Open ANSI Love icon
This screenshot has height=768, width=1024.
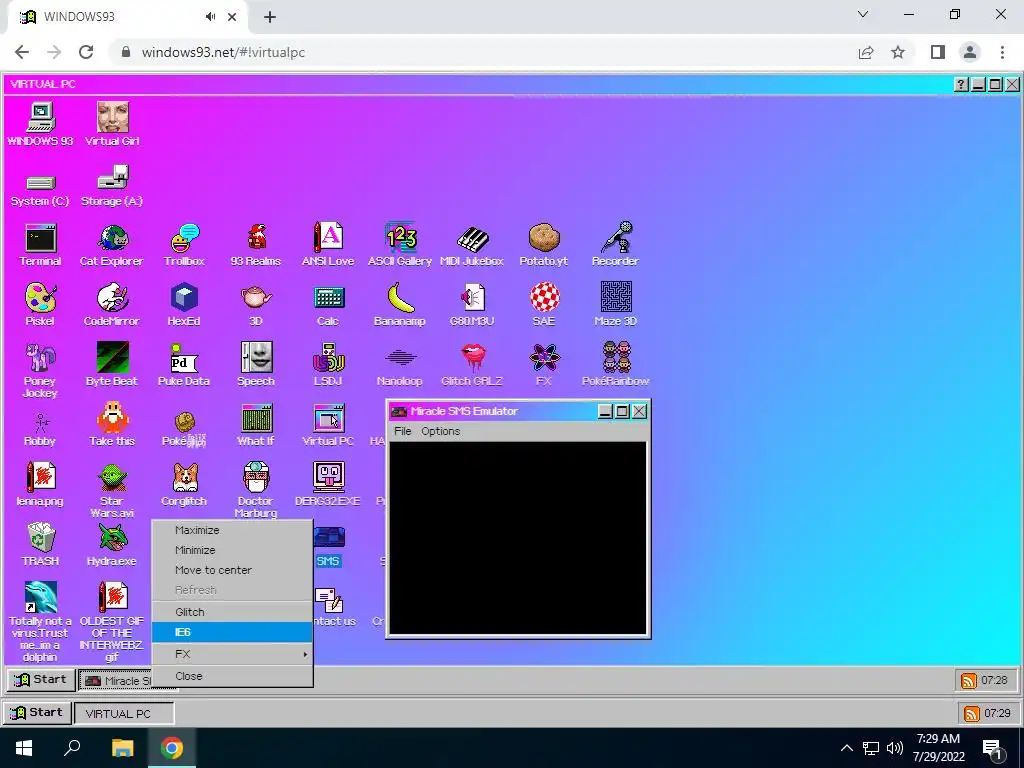pyautogui.click(x=328, y=246)
